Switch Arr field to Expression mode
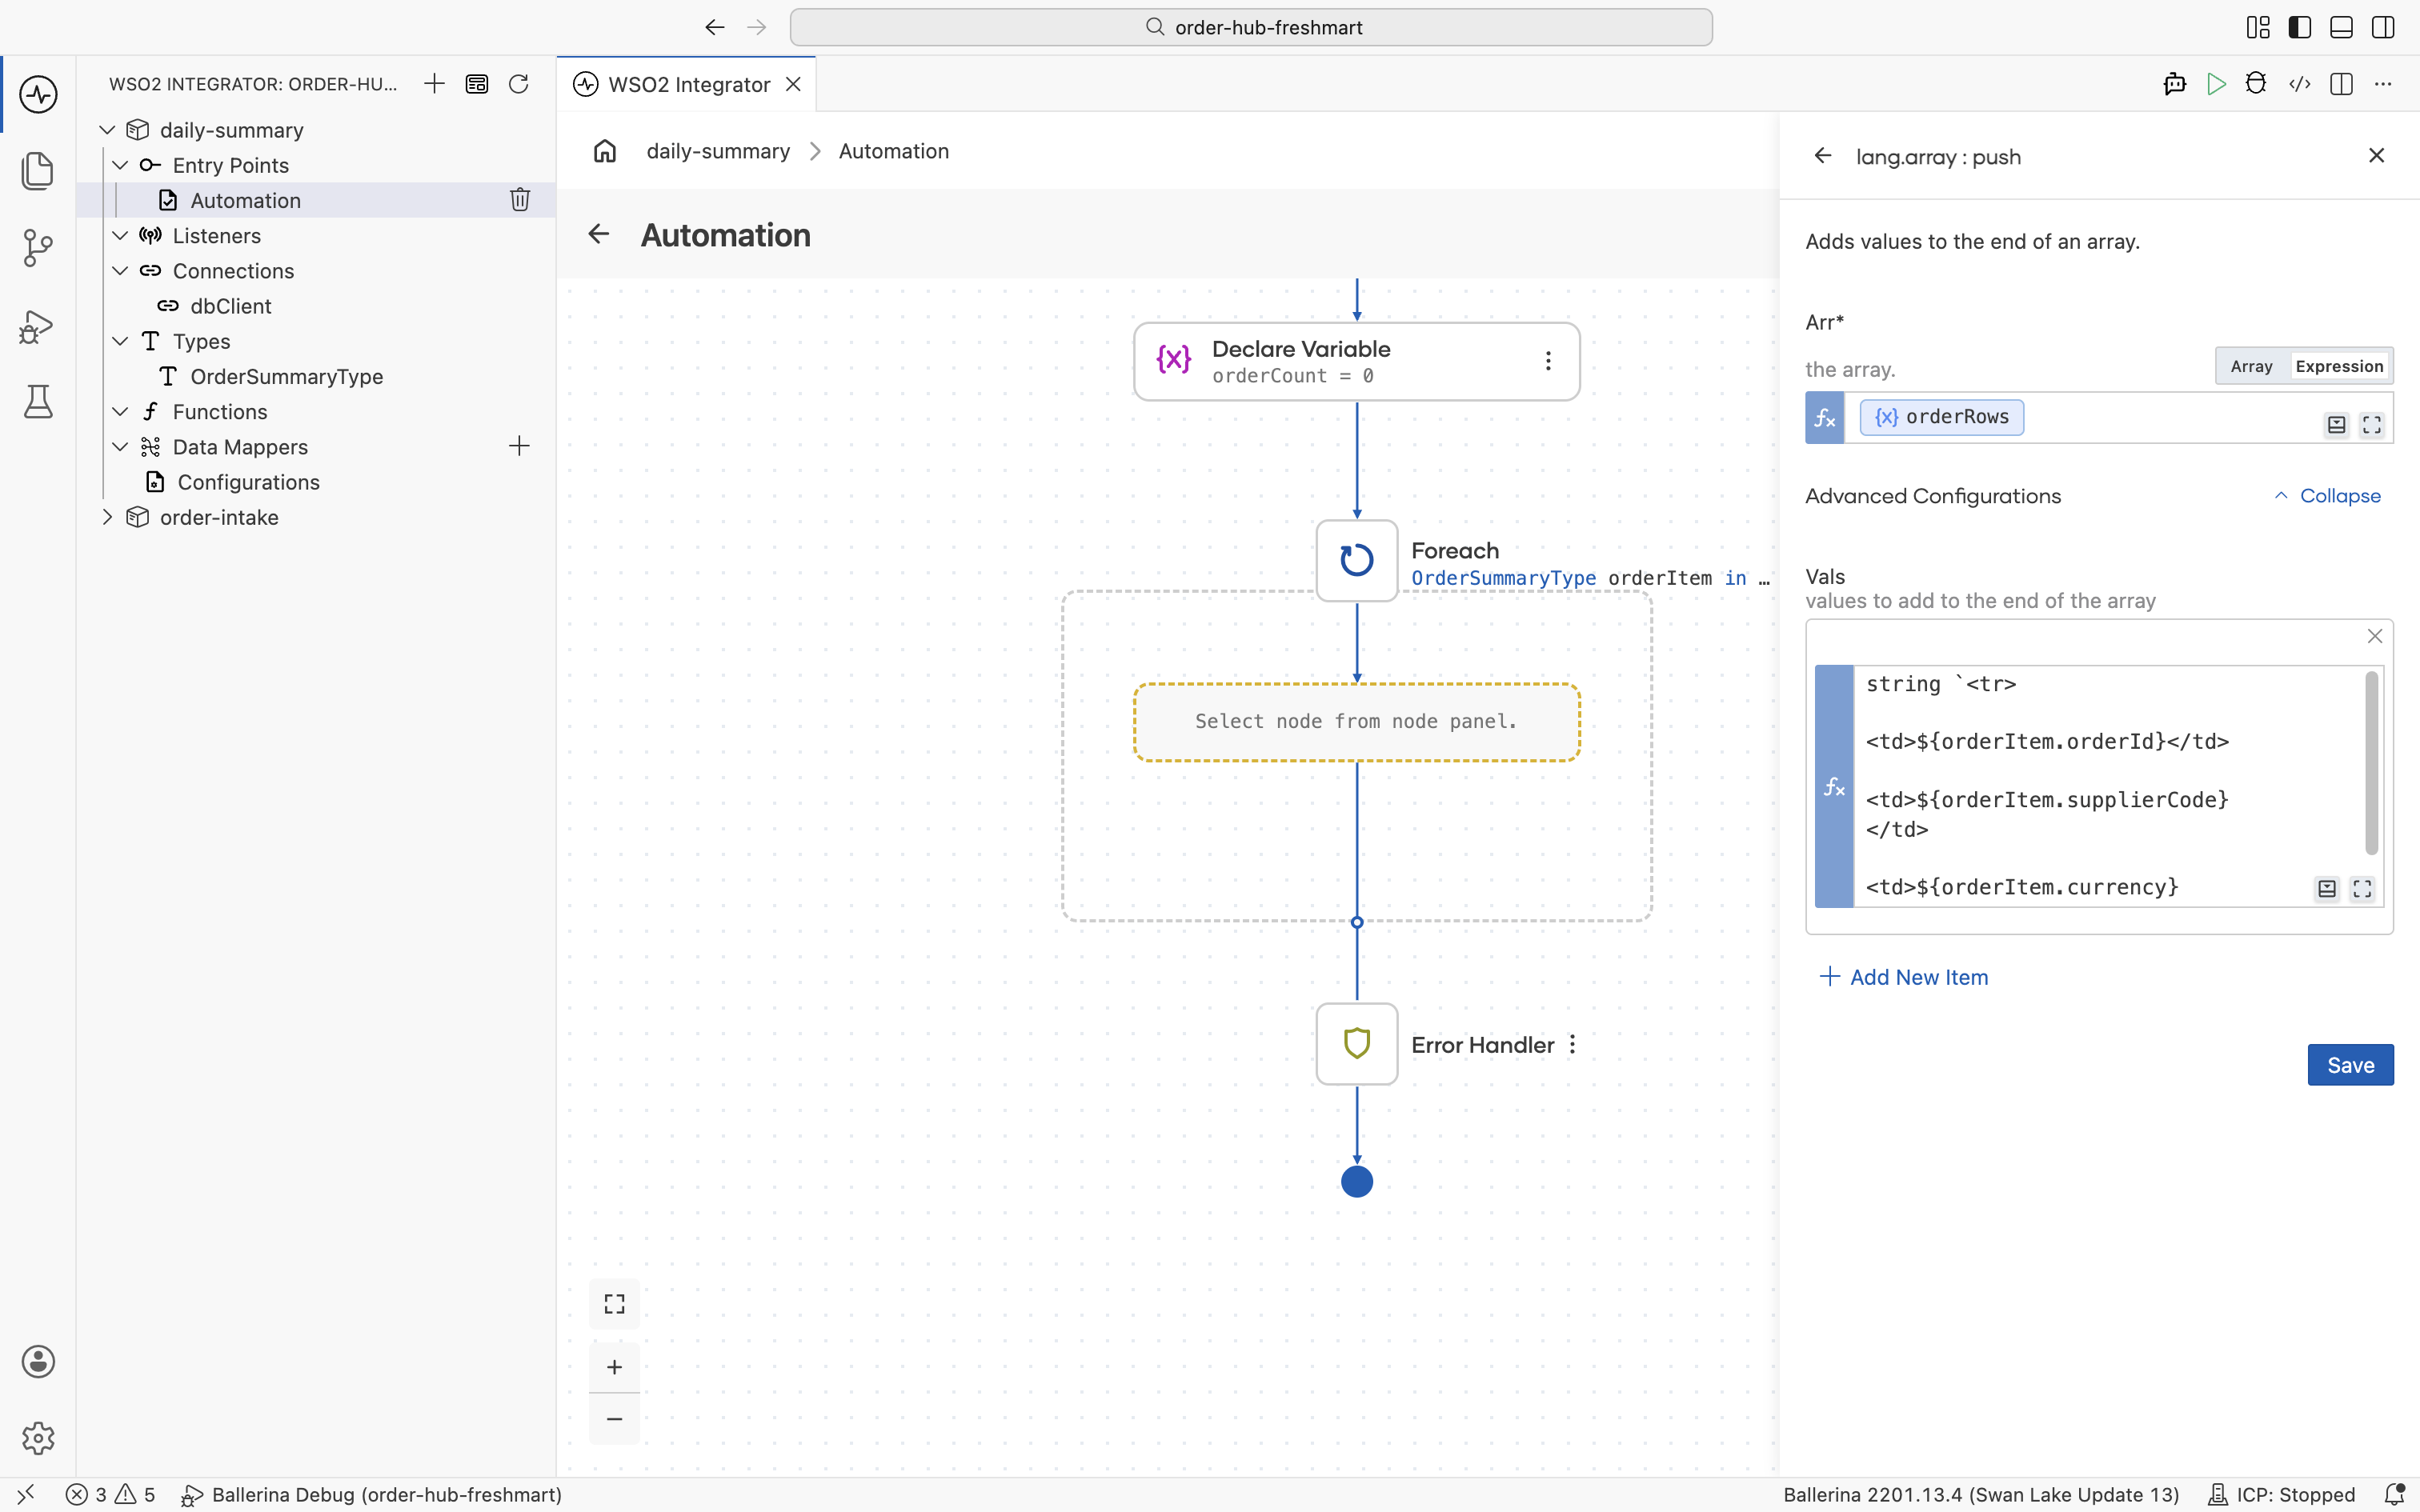This screenshot has width=2420, height=1512. [2339, 366]
